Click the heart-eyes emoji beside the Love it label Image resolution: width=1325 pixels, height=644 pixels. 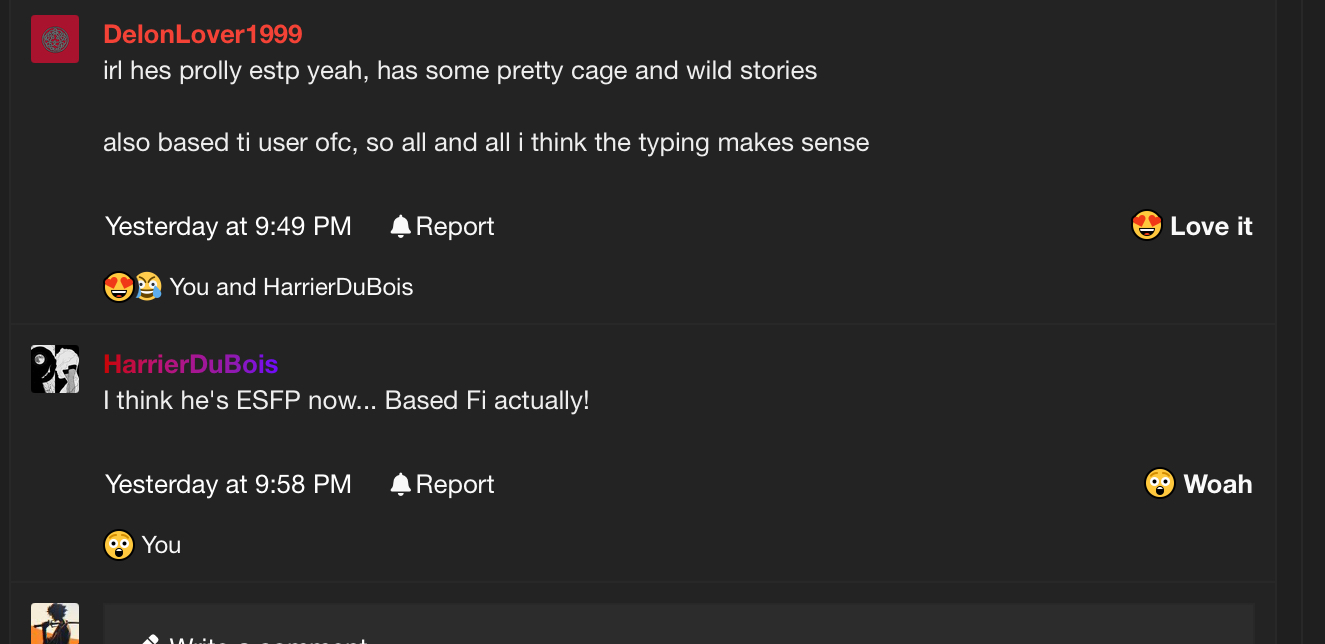click(1146, 226)
